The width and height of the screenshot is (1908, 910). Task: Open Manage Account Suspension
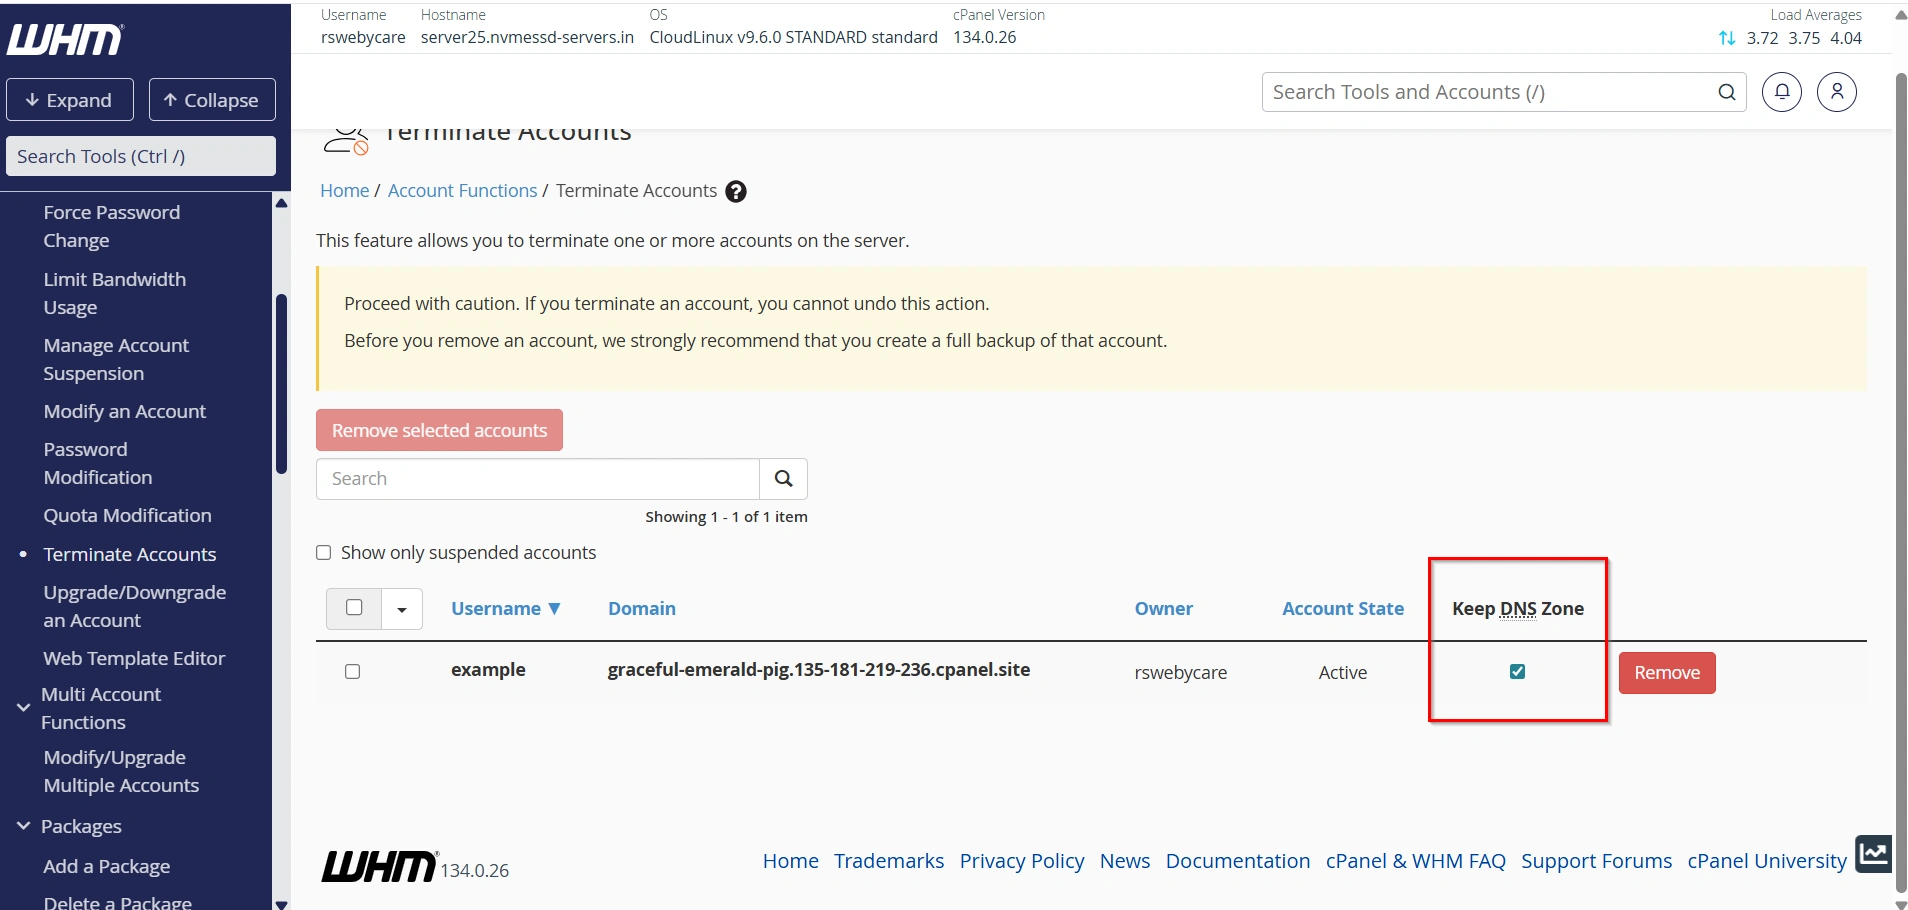(x=116, y=359)
